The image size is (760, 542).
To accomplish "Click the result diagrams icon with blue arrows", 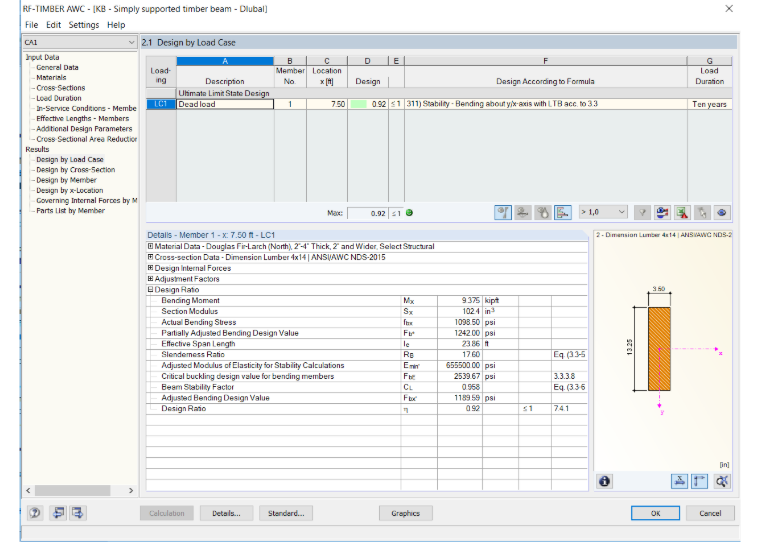I will pyautogui.click(x=662, y=212).
